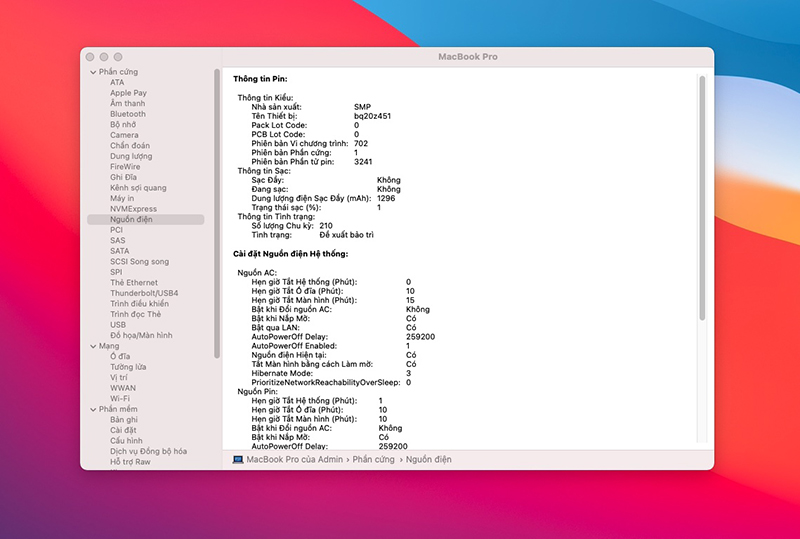Click the green zoom window button
800x539 pixels.
click(x=118, y=57)
